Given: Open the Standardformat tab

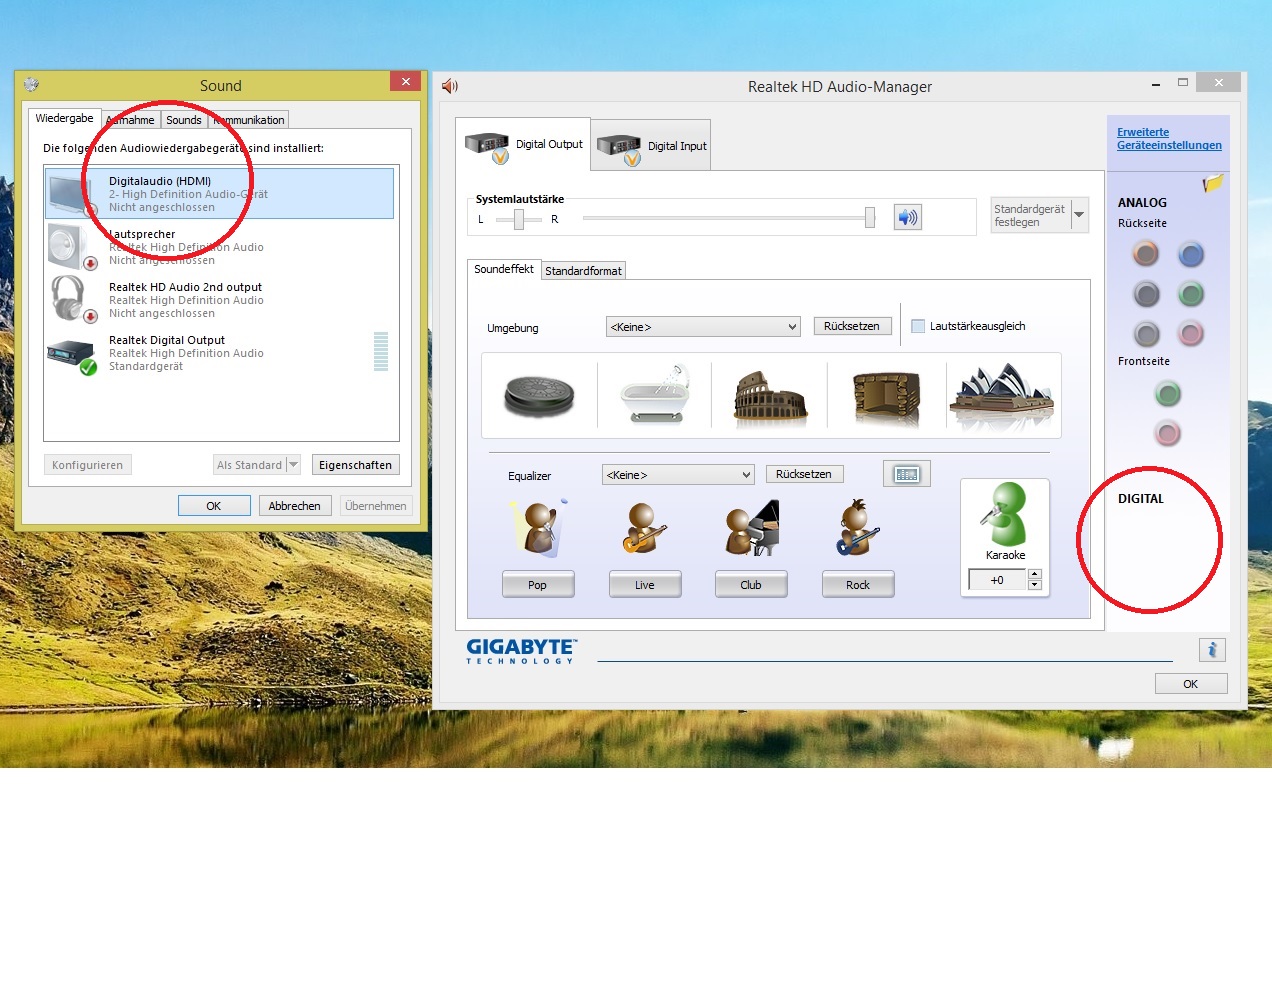Looking at the screenshot, I should [x=583, y=271].
